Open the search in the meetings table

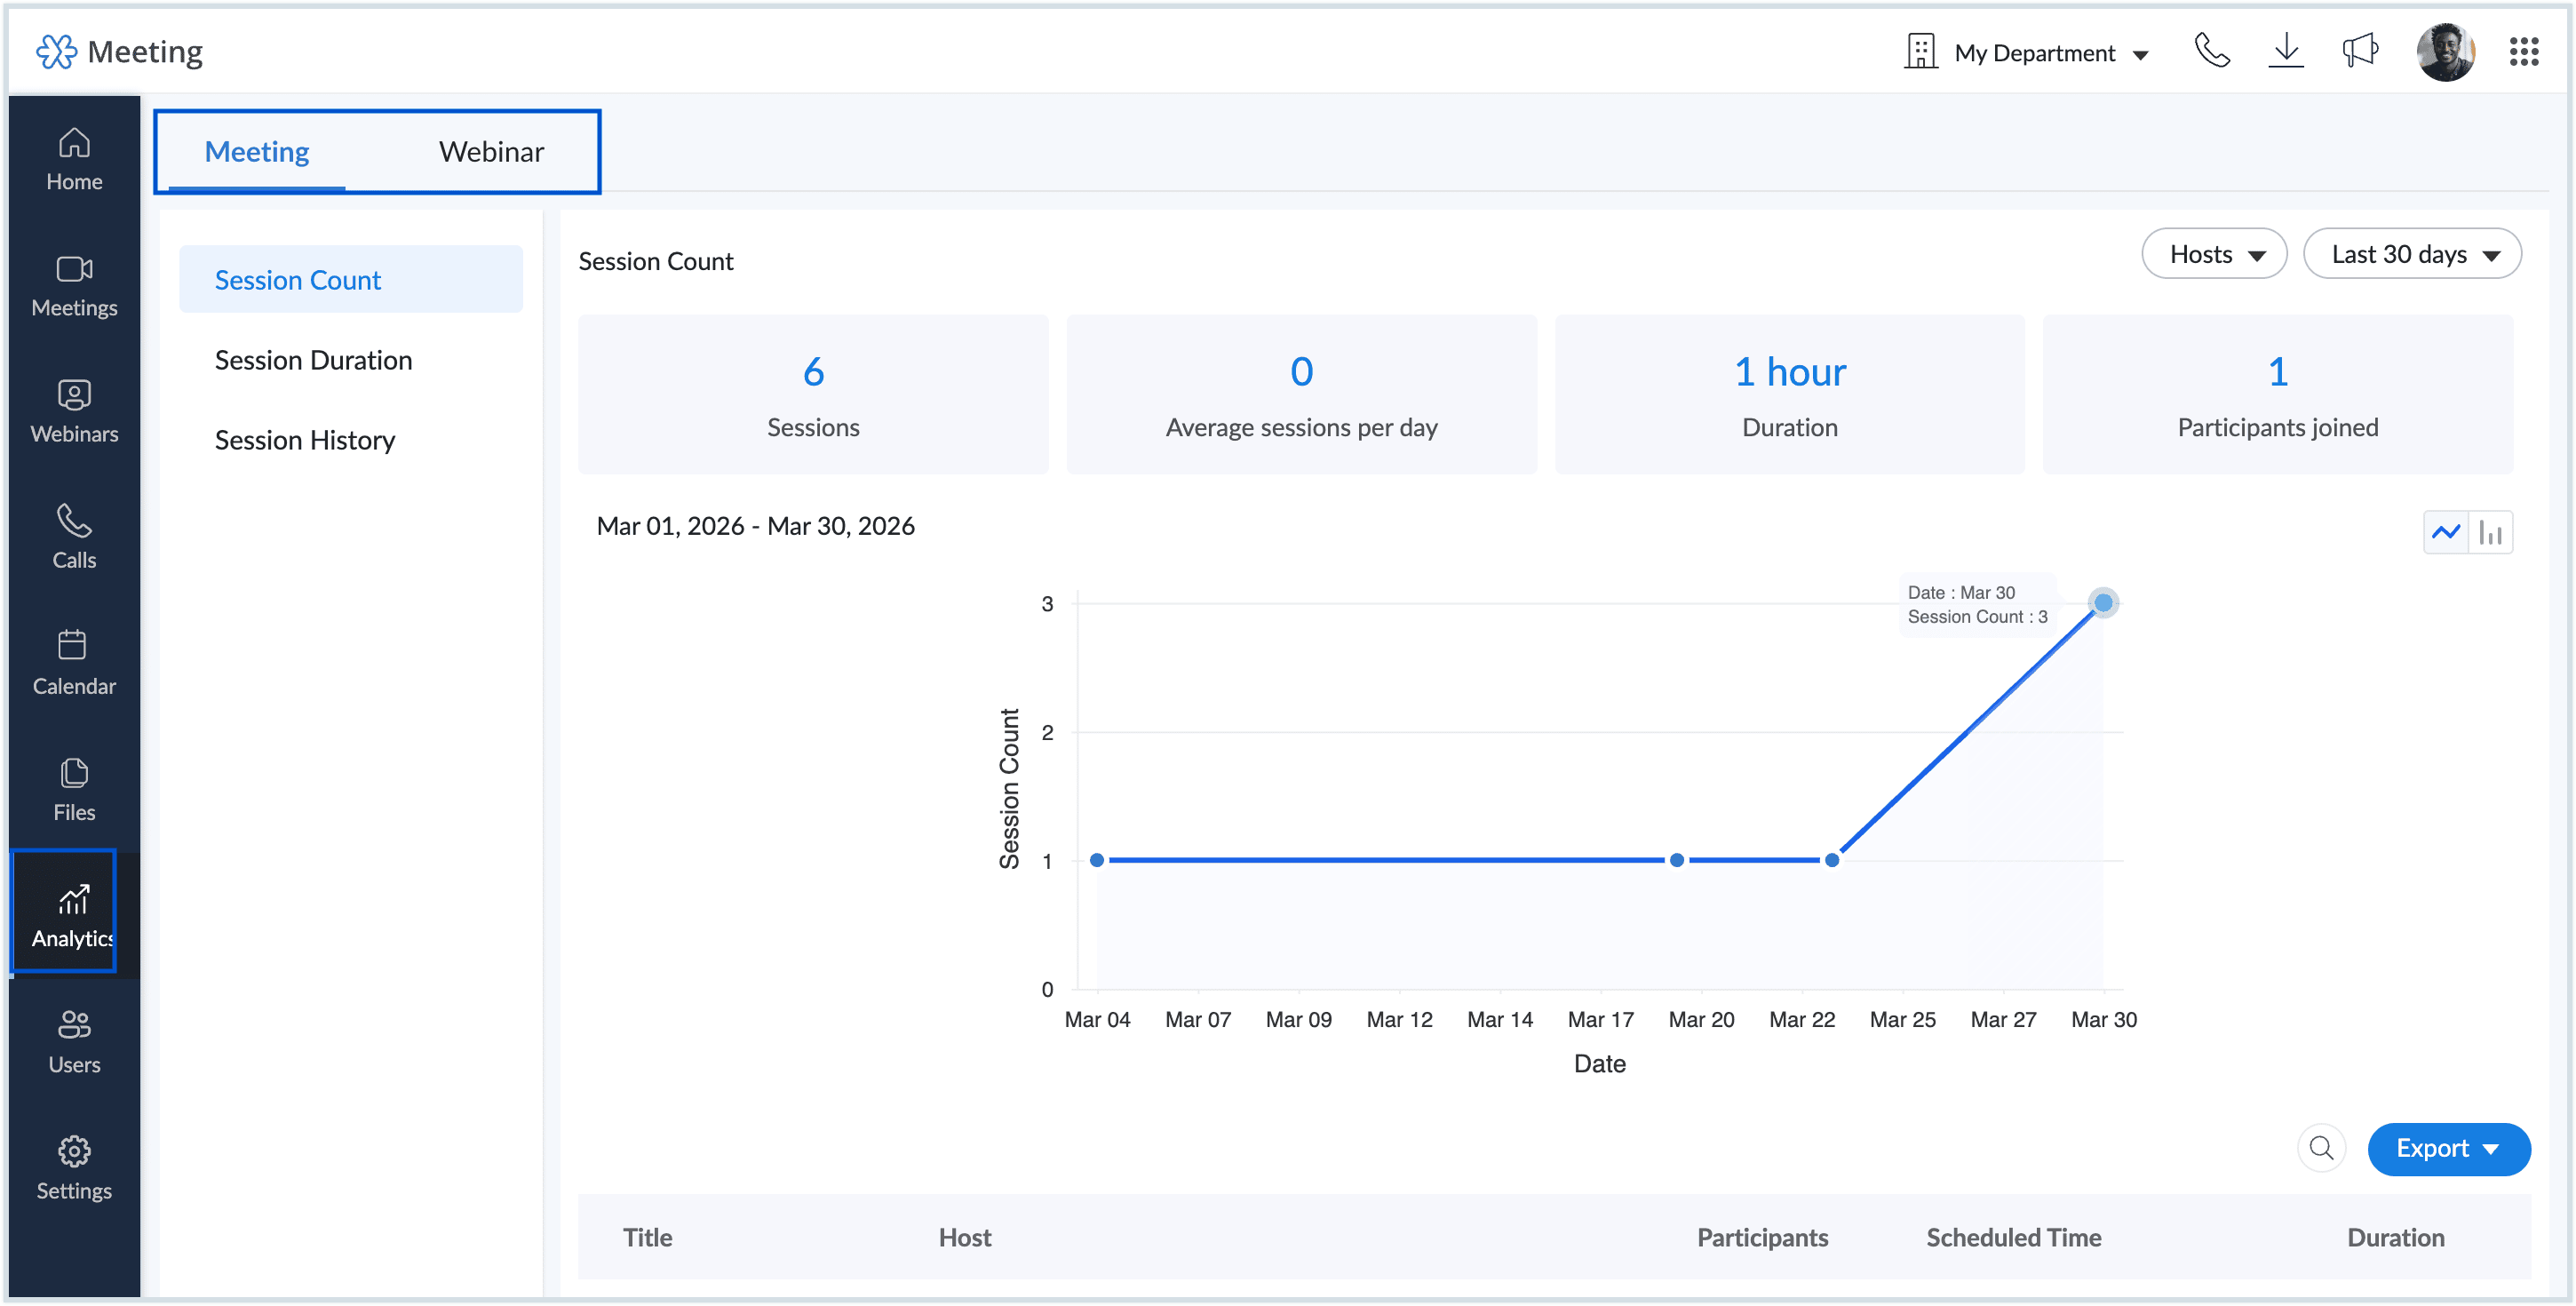pos(2322,1148)
